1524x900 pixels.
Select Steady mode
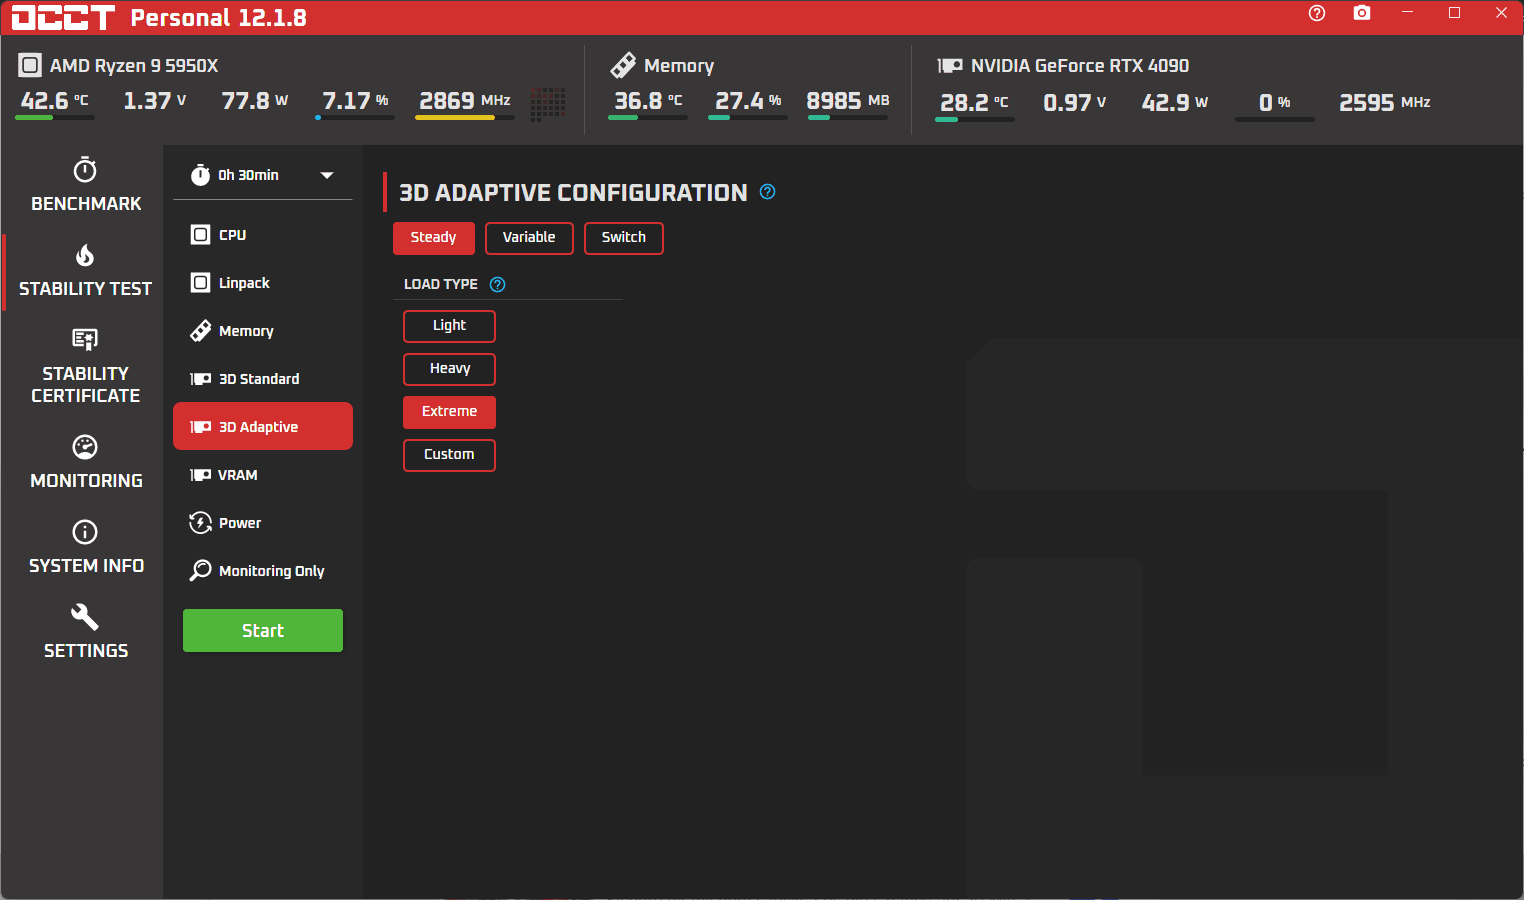(433, 238)
